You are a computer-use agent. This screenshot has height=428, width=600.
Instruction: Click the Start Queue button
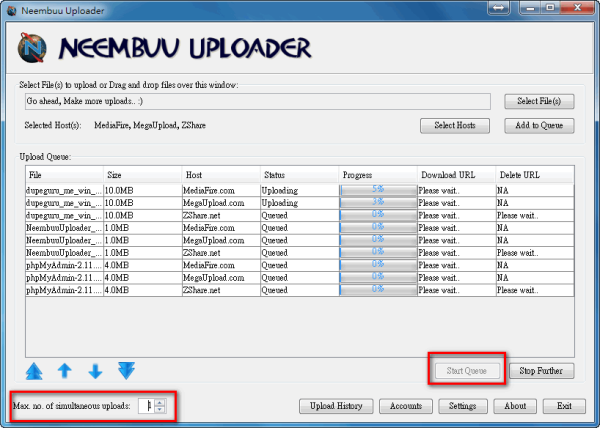point(466,371)
